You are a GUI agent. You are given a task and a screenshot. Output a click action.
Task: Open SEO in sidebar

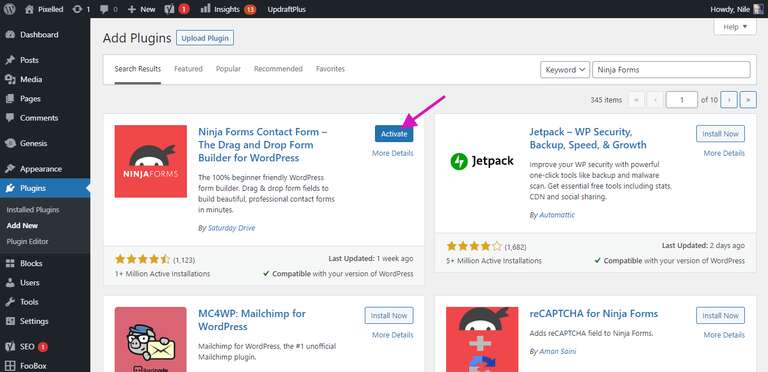coord(45,347)
